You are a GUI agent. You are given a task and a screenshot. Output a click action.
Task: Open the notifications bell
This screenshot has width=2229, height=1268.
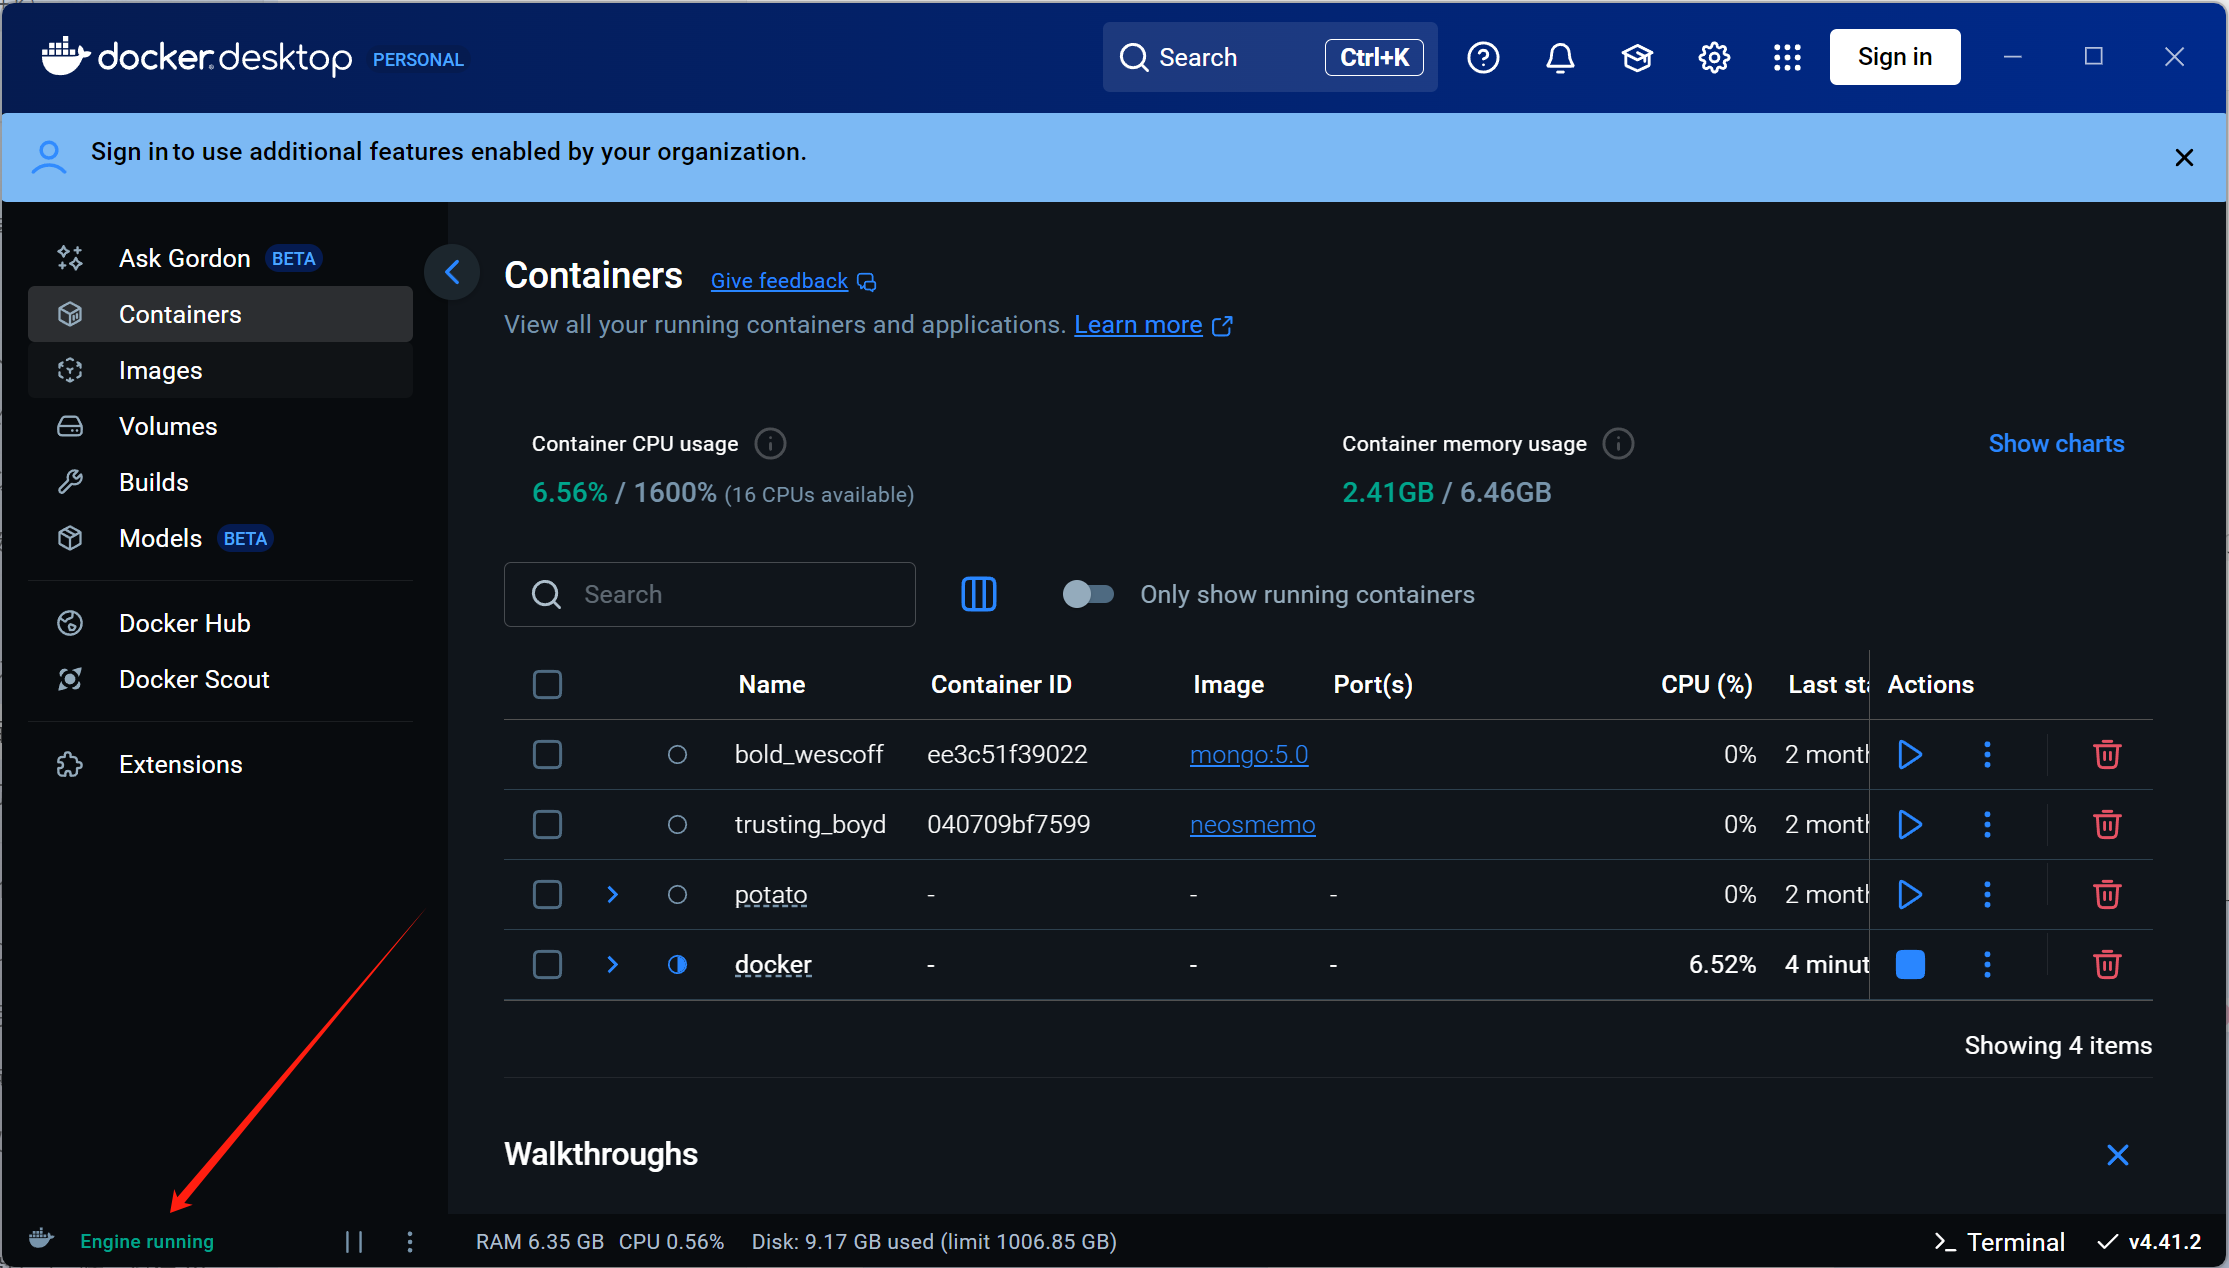[x=1560, y=58]
